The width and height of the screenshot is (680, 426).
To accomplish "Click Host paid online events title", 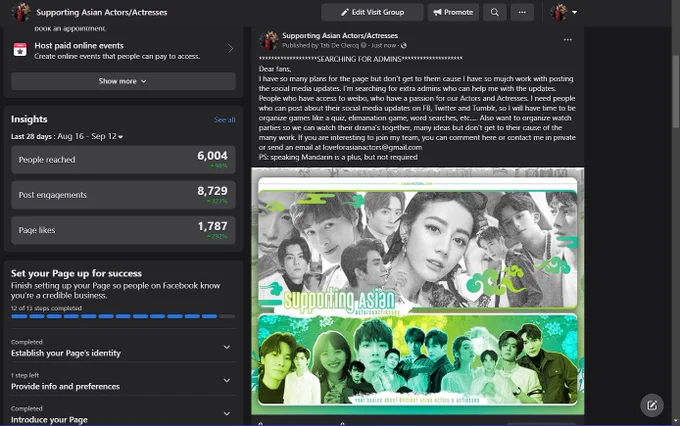I will (x=79, y=46).
